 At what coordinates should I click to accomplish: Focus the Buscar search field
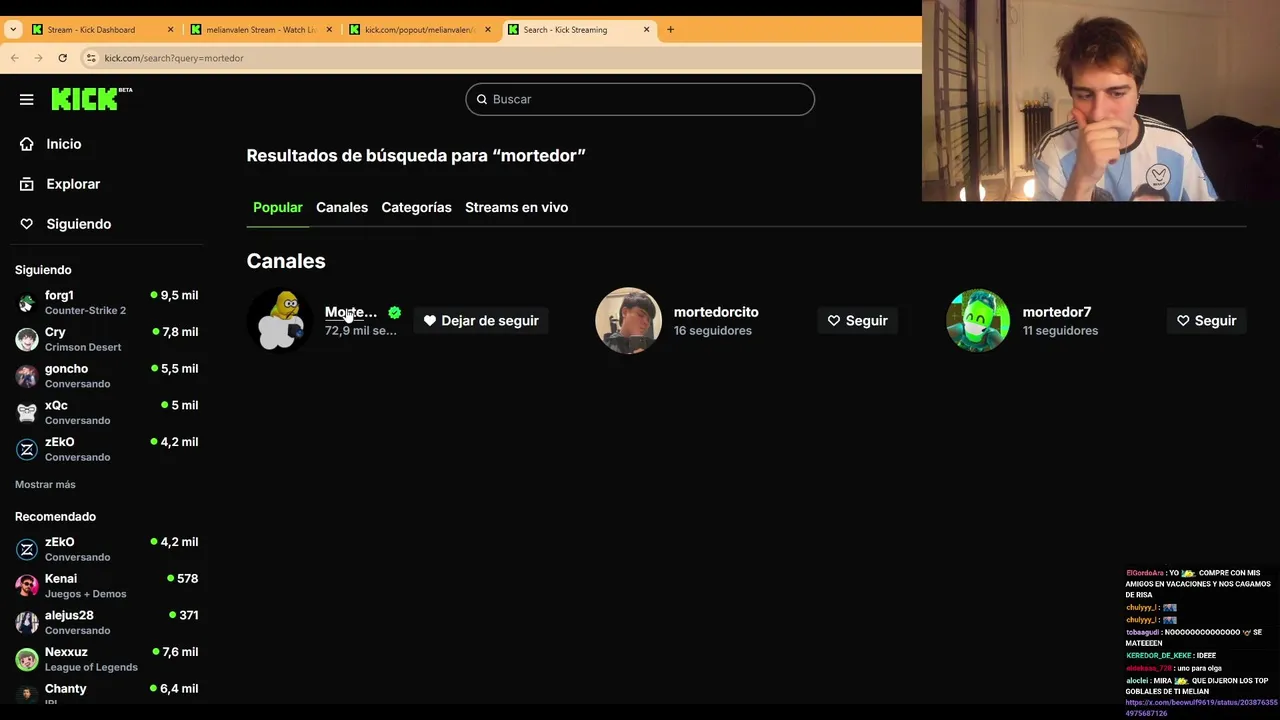(640, 99)
